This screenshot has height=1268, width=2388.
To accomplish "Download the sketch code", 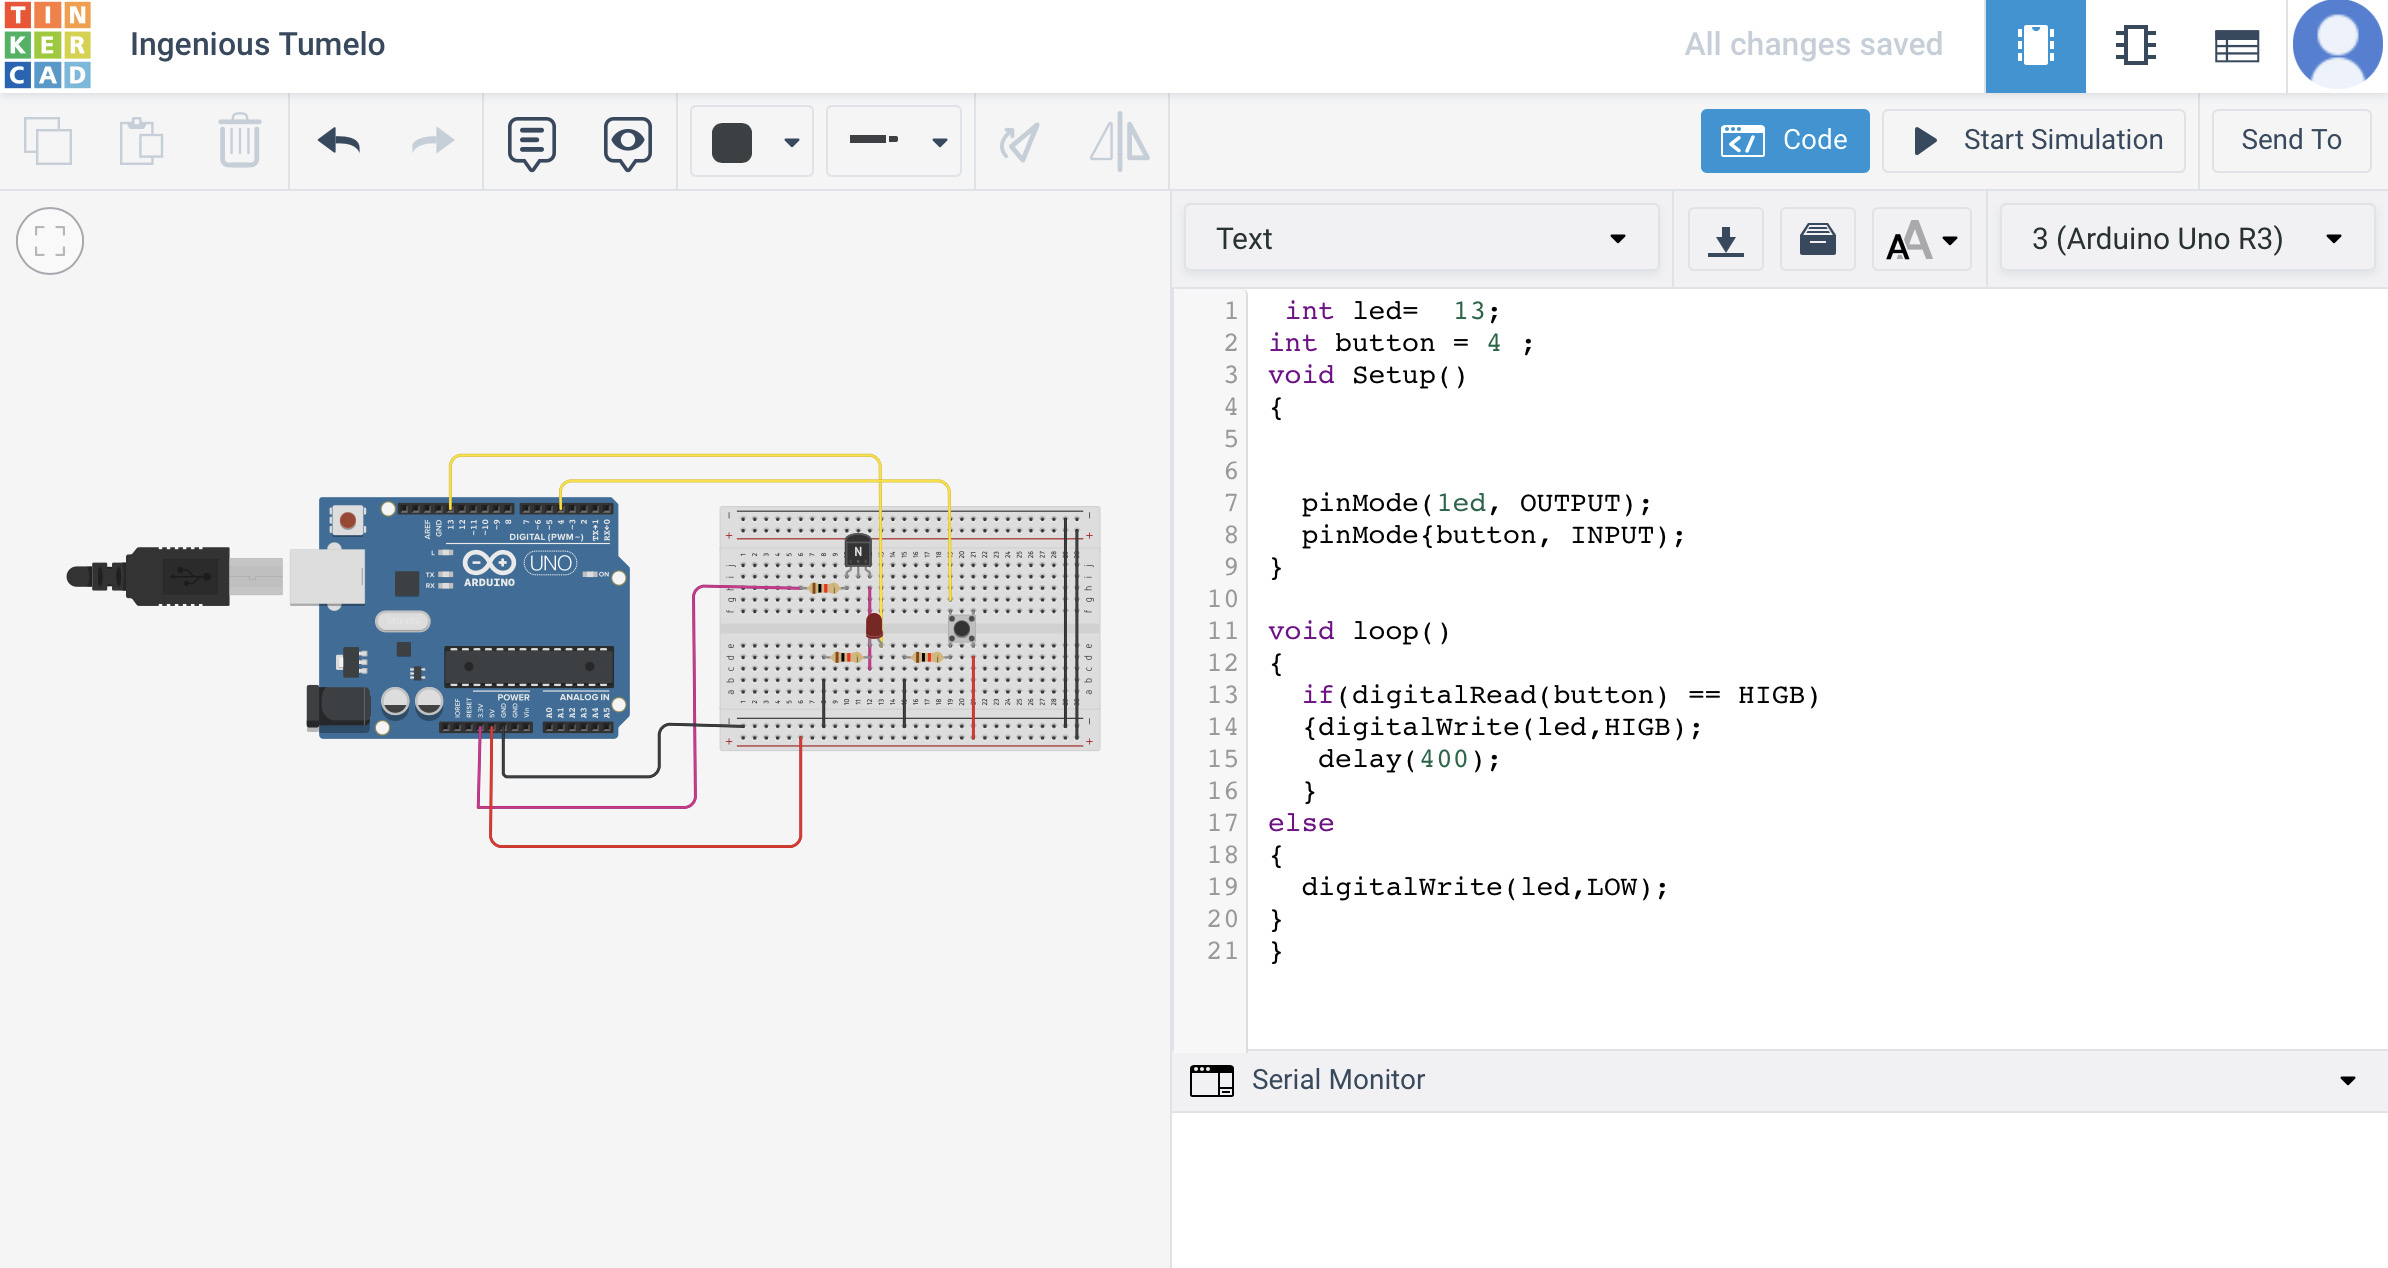I will [1726, 238].
